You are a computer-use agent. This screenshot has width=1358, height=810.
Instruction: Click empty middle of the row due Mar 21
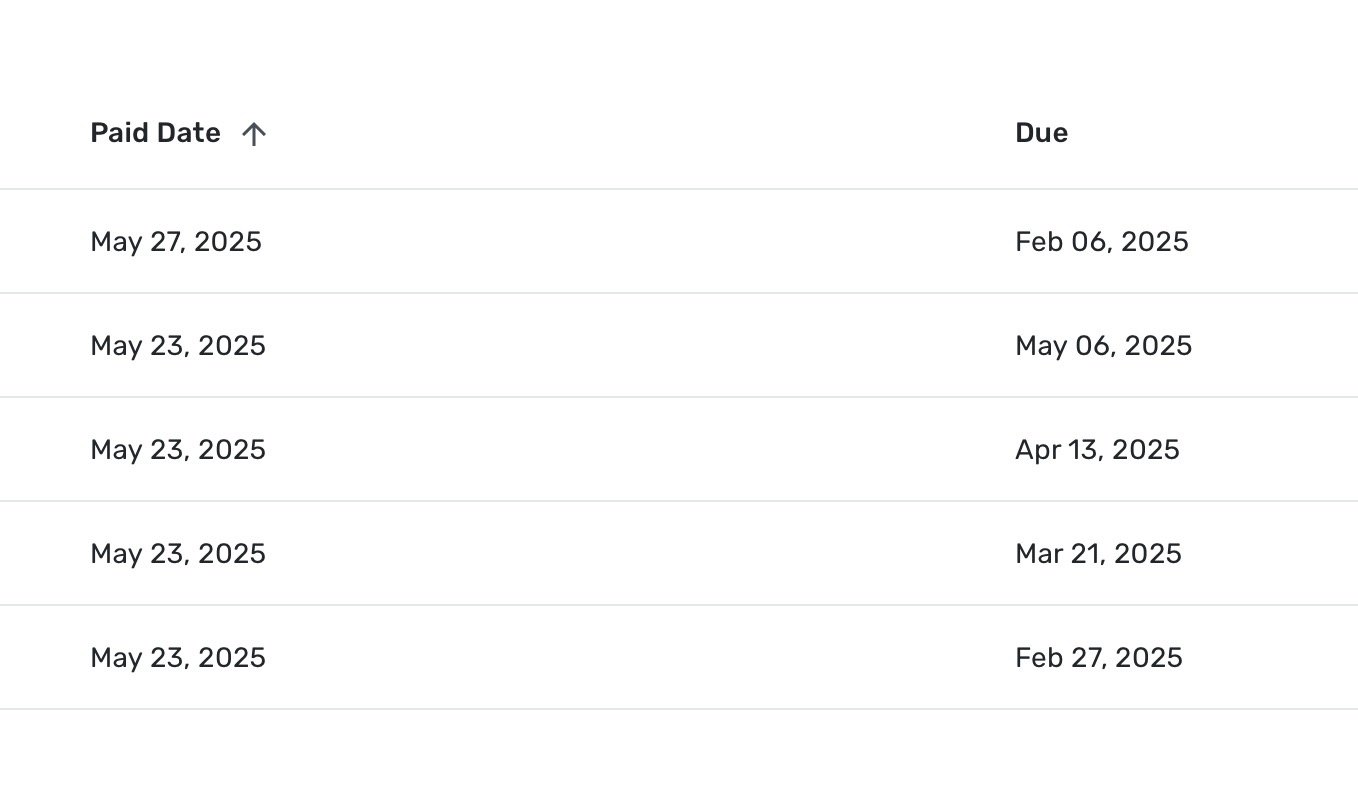coord(640,554)
